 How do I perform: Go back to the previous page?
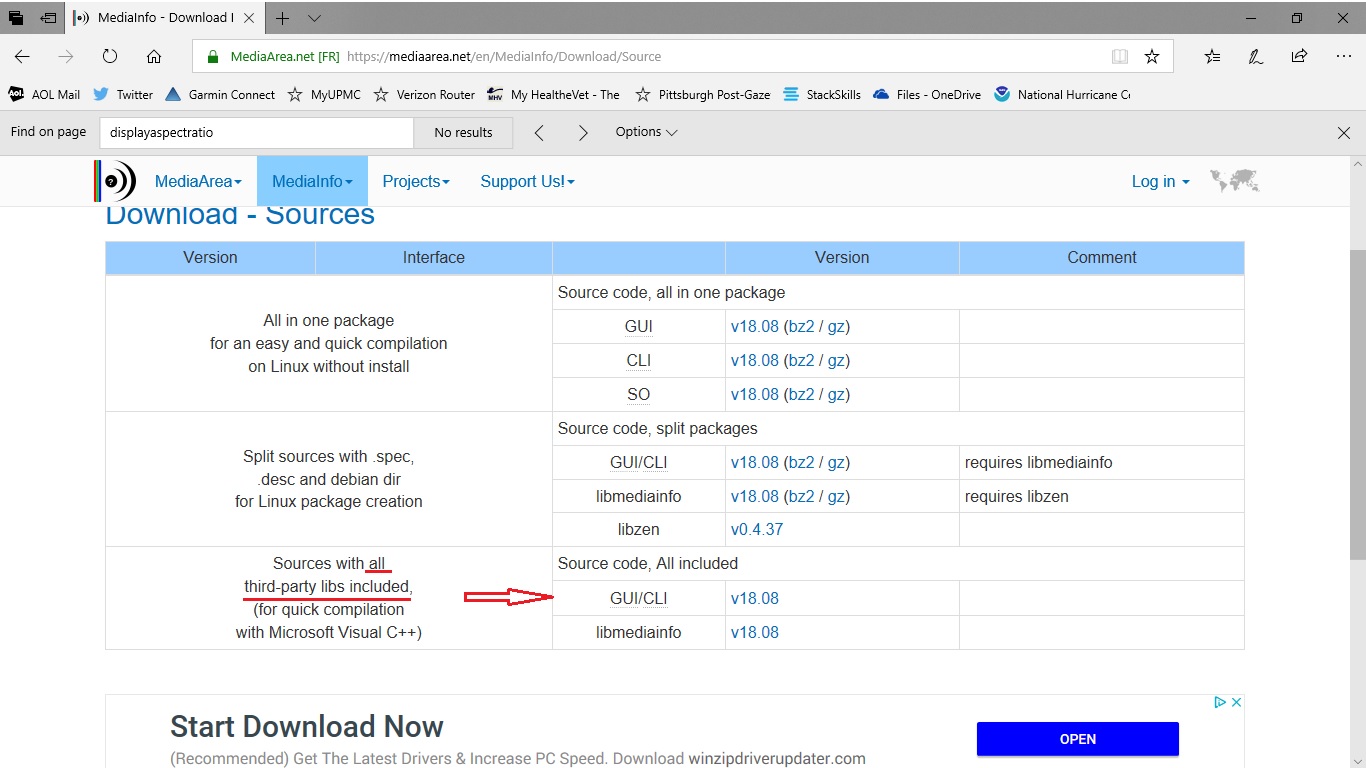tap(22, 56)
